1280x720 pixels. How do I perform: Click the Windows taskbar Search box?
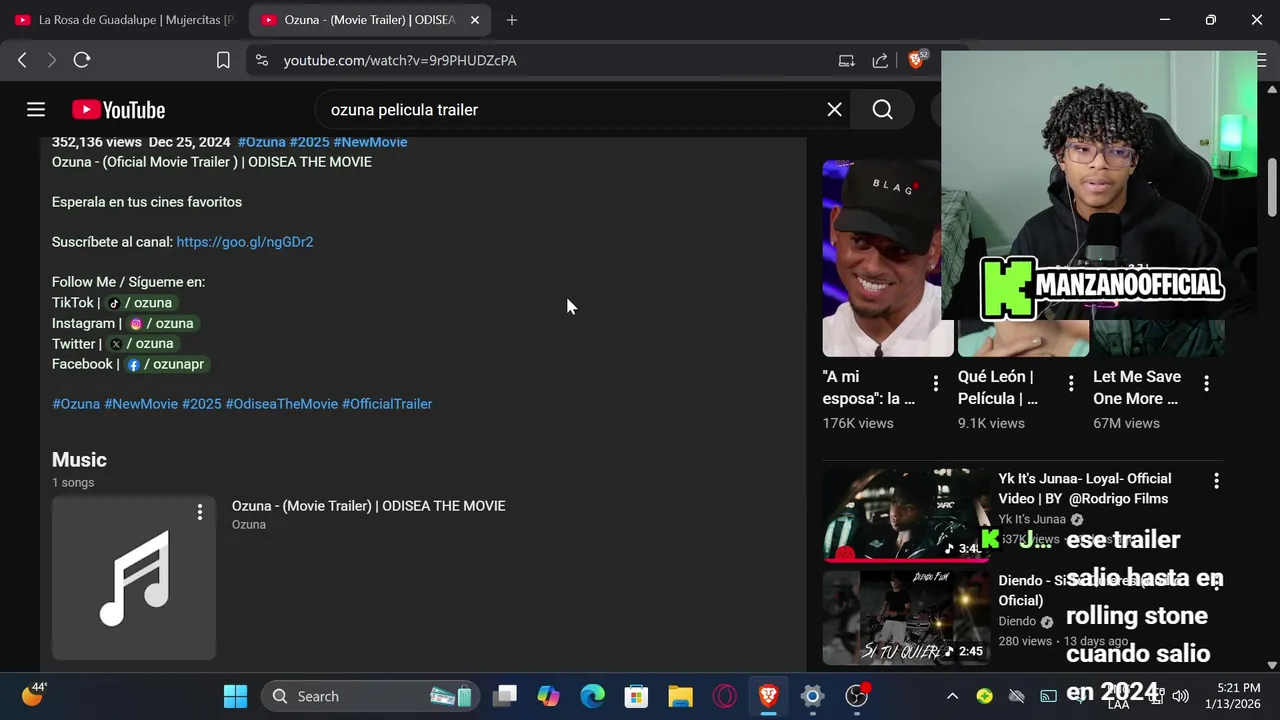coord(370,696)
